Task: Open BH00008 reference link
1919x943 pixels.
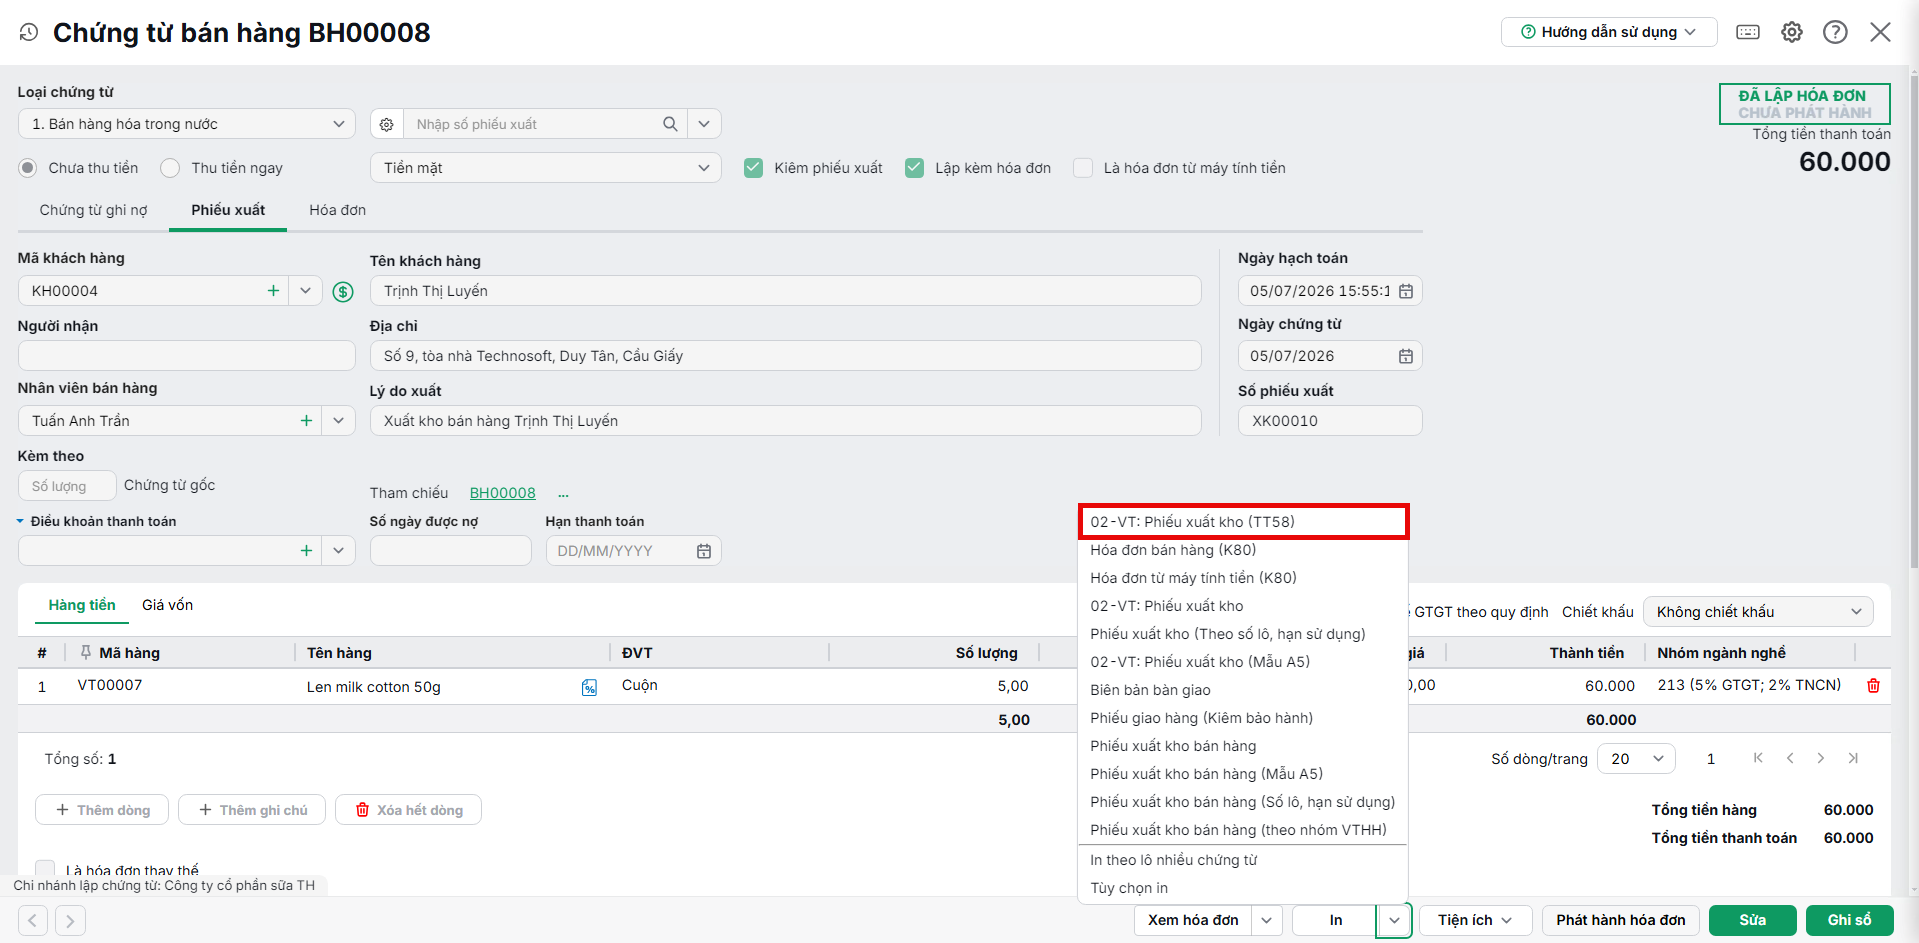Action: coord(502,493)
